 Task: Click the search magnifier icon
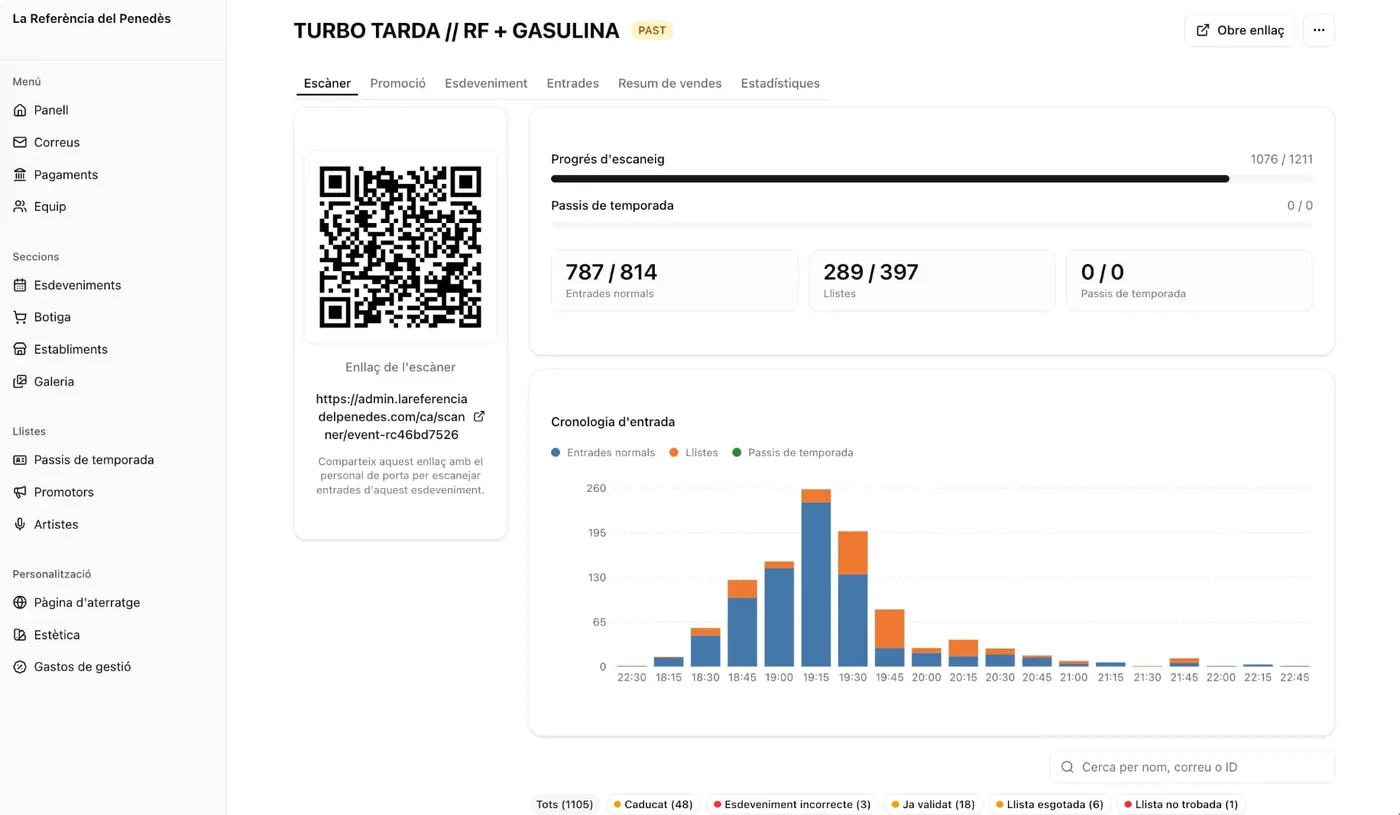[x=1068, y=767]
